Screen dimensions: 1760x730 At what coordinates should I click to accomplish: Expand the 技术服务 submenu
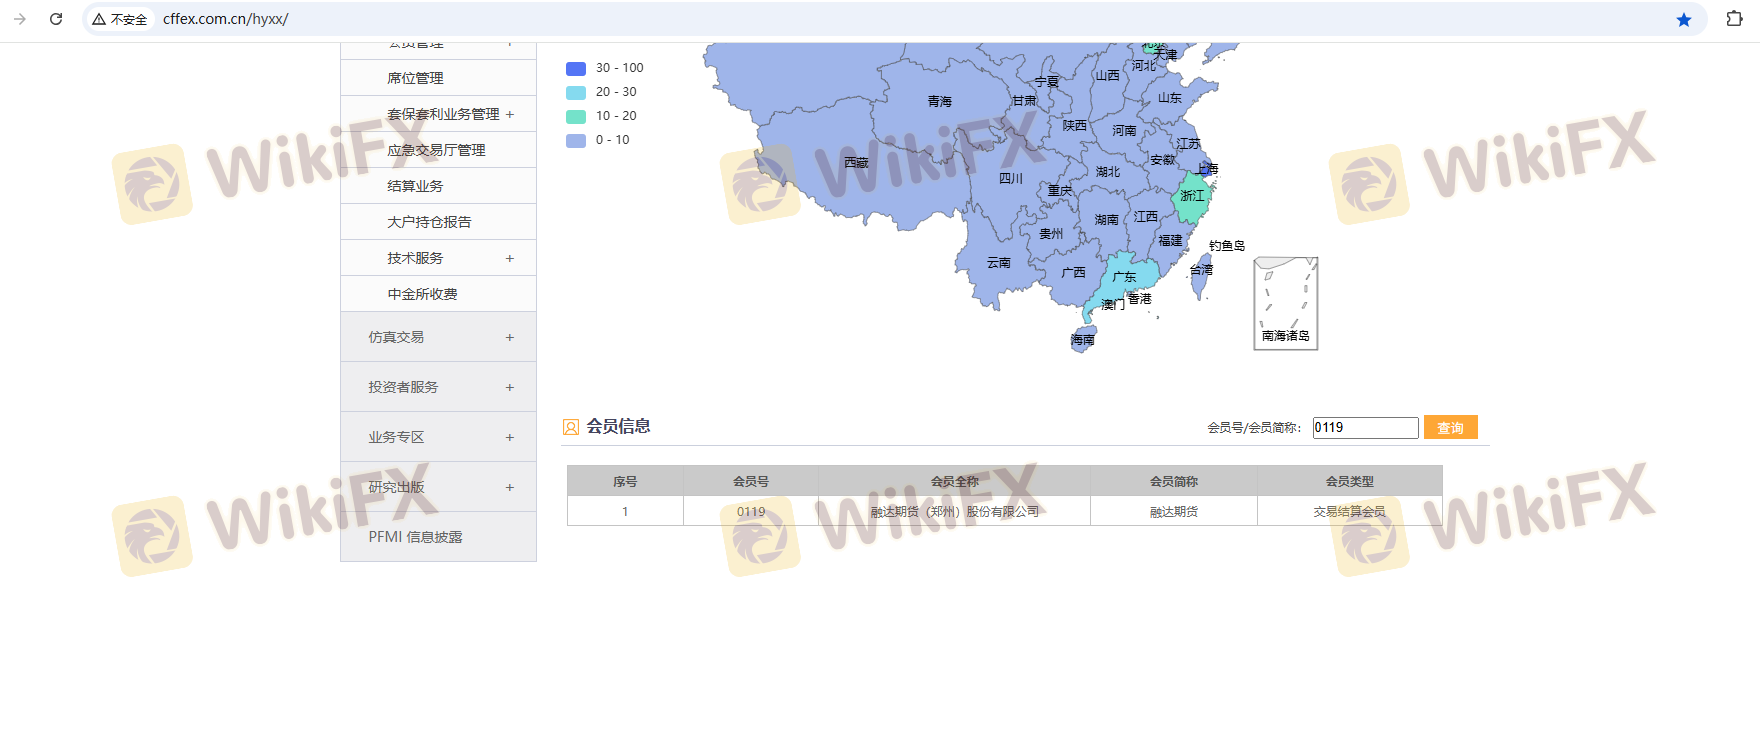pyautogui.click(x=509, y=258)
